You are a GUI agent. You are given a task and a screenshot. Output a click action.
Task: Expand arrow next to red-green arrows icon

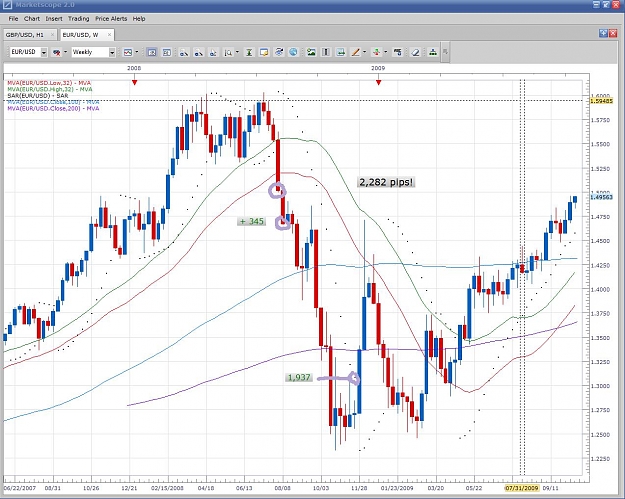[385, 52]
